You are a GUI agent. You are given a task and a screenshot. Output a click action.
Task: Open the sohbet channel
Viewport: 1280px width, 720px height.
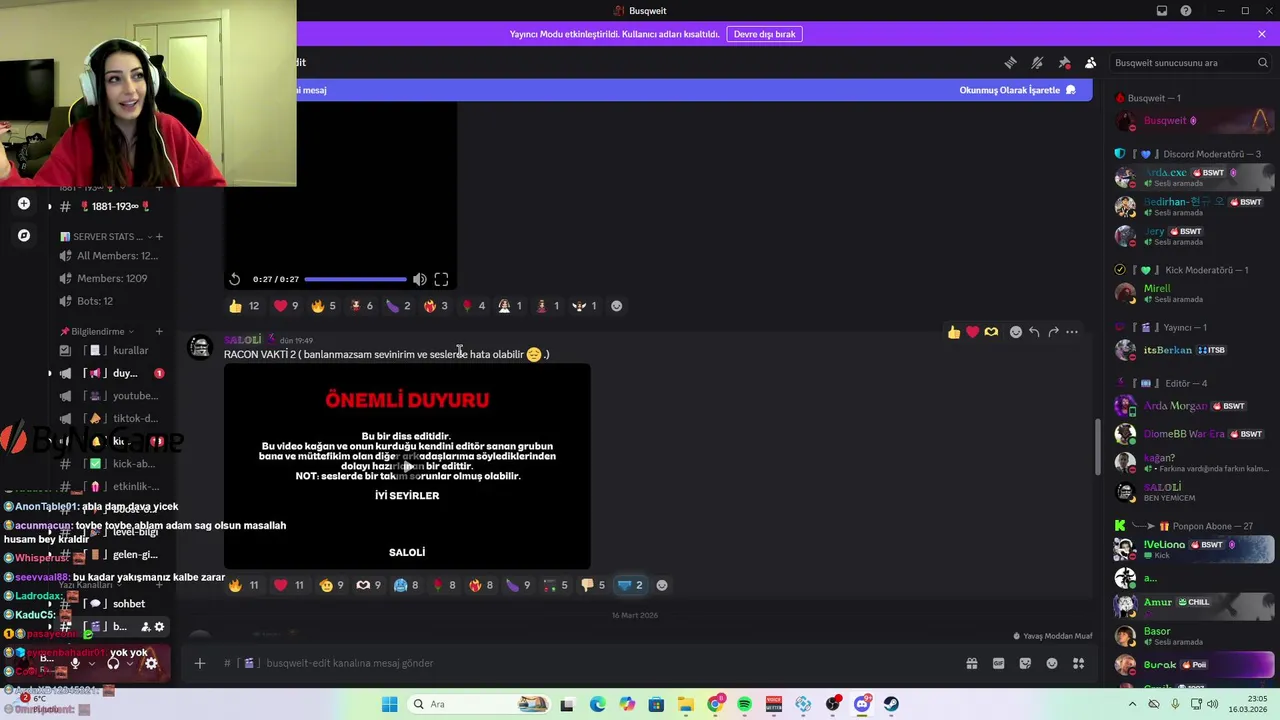(x=112, y=604)
